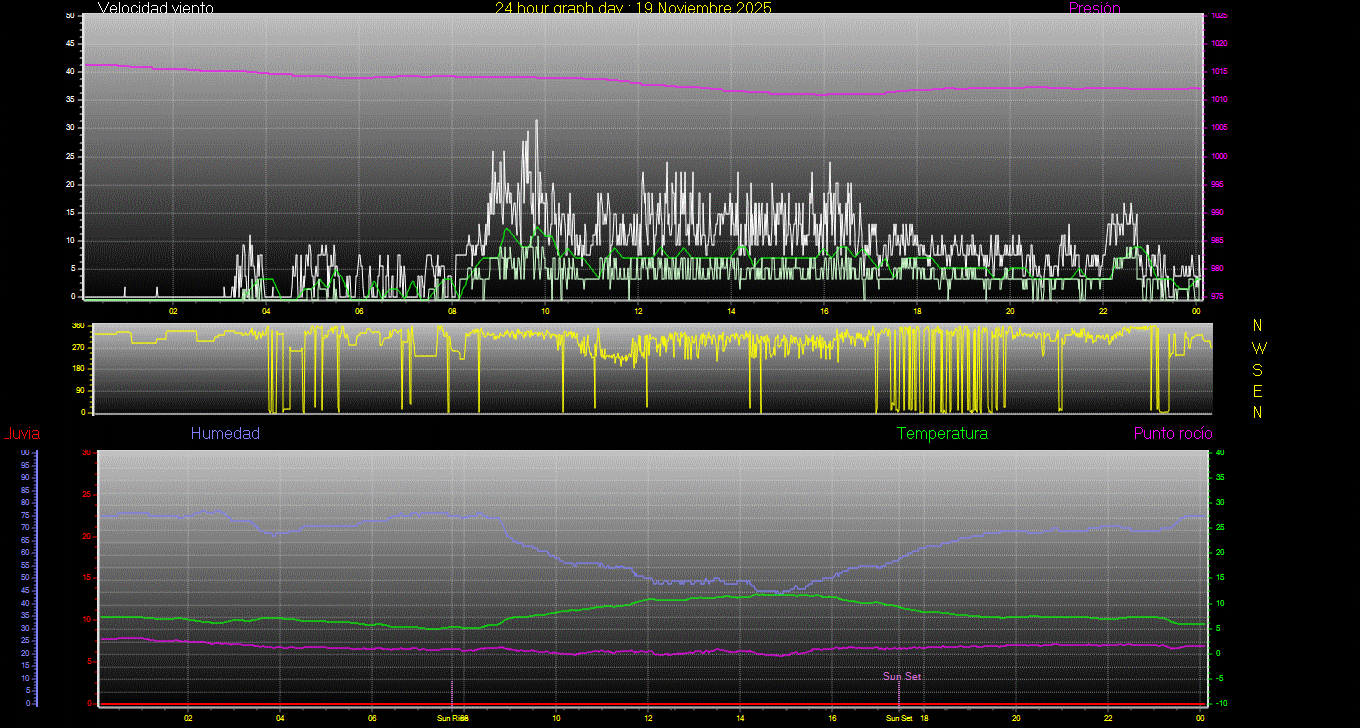This screenshot has width=1360, height=728.
Task: Click the 'Humedad' humidity legend label
Action: tap(225, 433)
